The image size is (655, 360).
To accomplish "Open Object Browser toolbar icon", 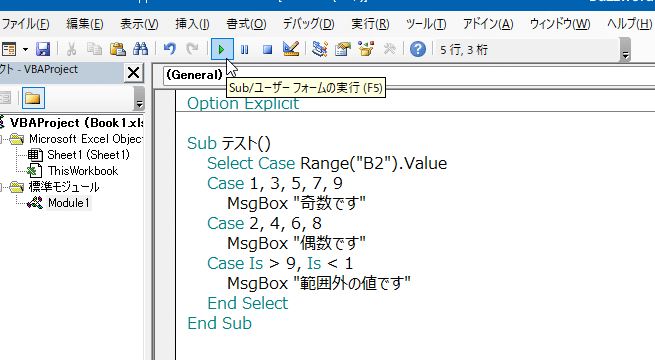I will (366, 49).
